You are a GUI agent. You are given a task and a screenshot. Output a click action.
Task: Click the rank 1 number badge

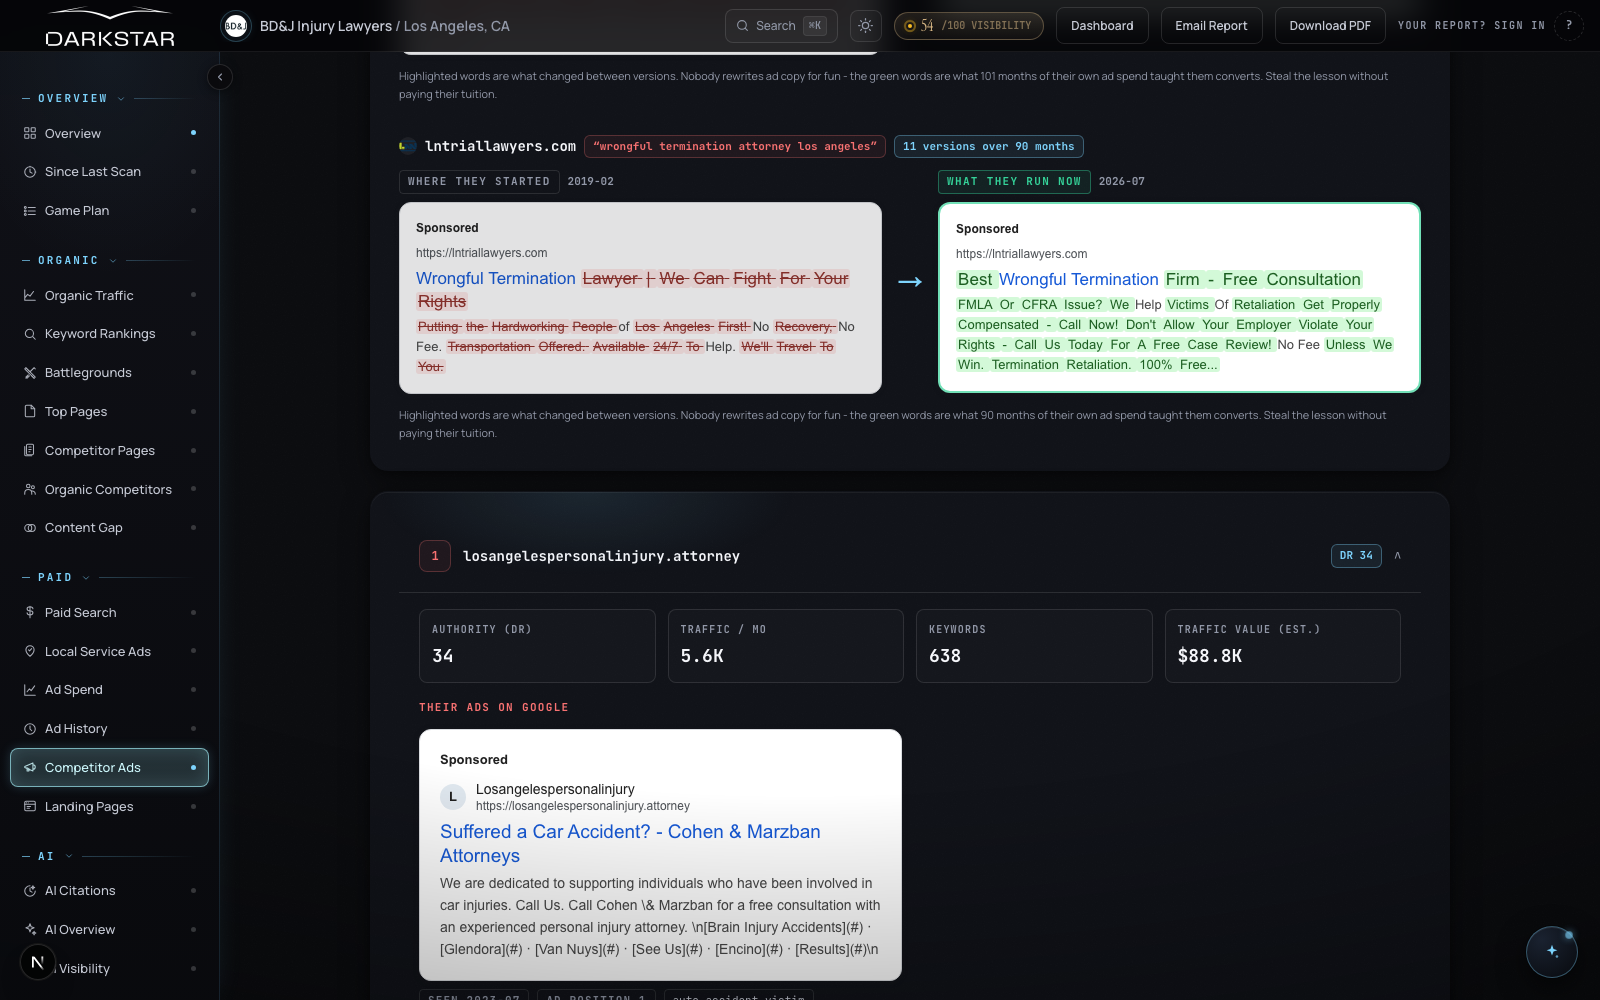(435, 556)
